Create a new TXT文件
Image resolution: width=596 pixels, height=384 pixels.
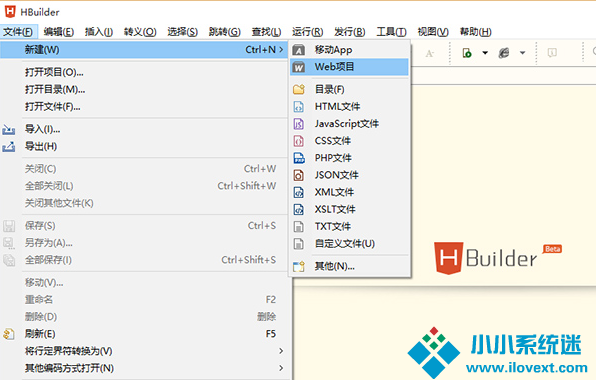pos(350,226)
